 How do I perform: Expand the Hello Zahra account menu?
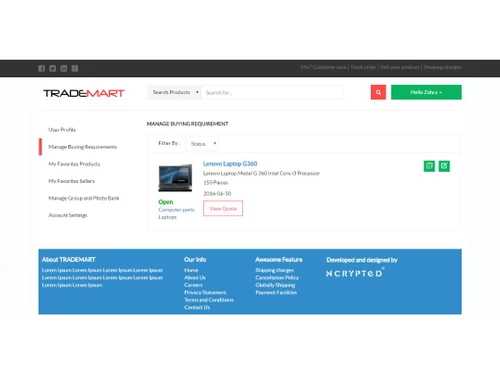[x=426, y=92]
